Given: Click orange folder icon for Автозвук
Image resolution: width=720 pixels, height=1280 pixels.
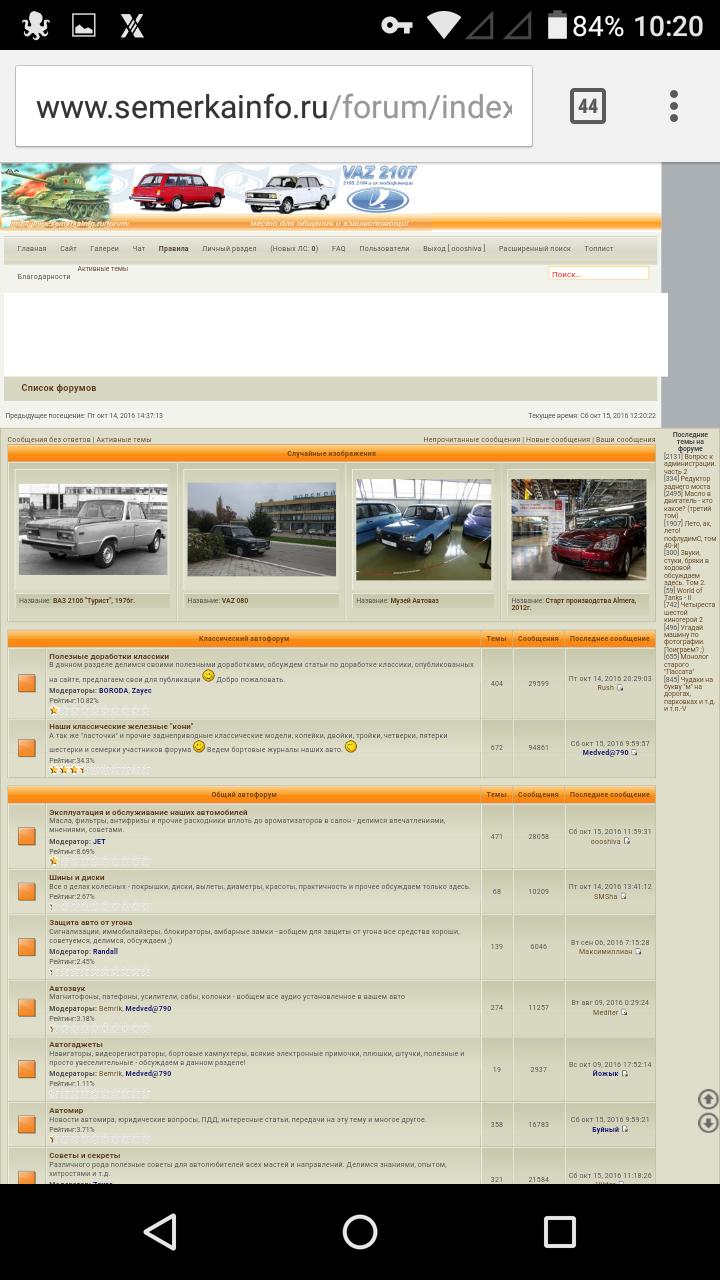Looking at the screenshot, I should [27, 1008].
